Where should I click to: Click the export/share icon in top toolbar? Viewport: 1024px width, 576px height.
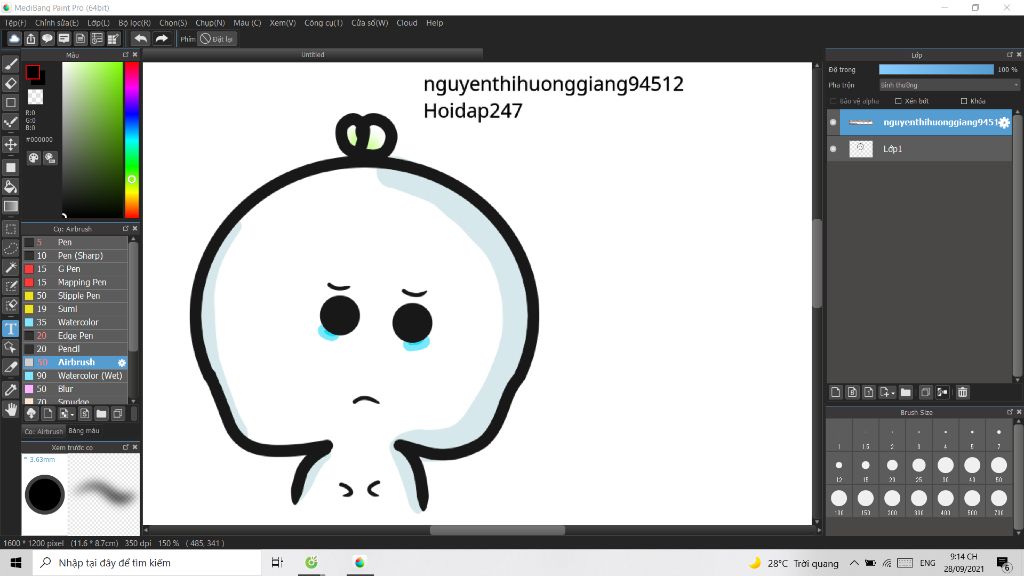tap(31, 39)
